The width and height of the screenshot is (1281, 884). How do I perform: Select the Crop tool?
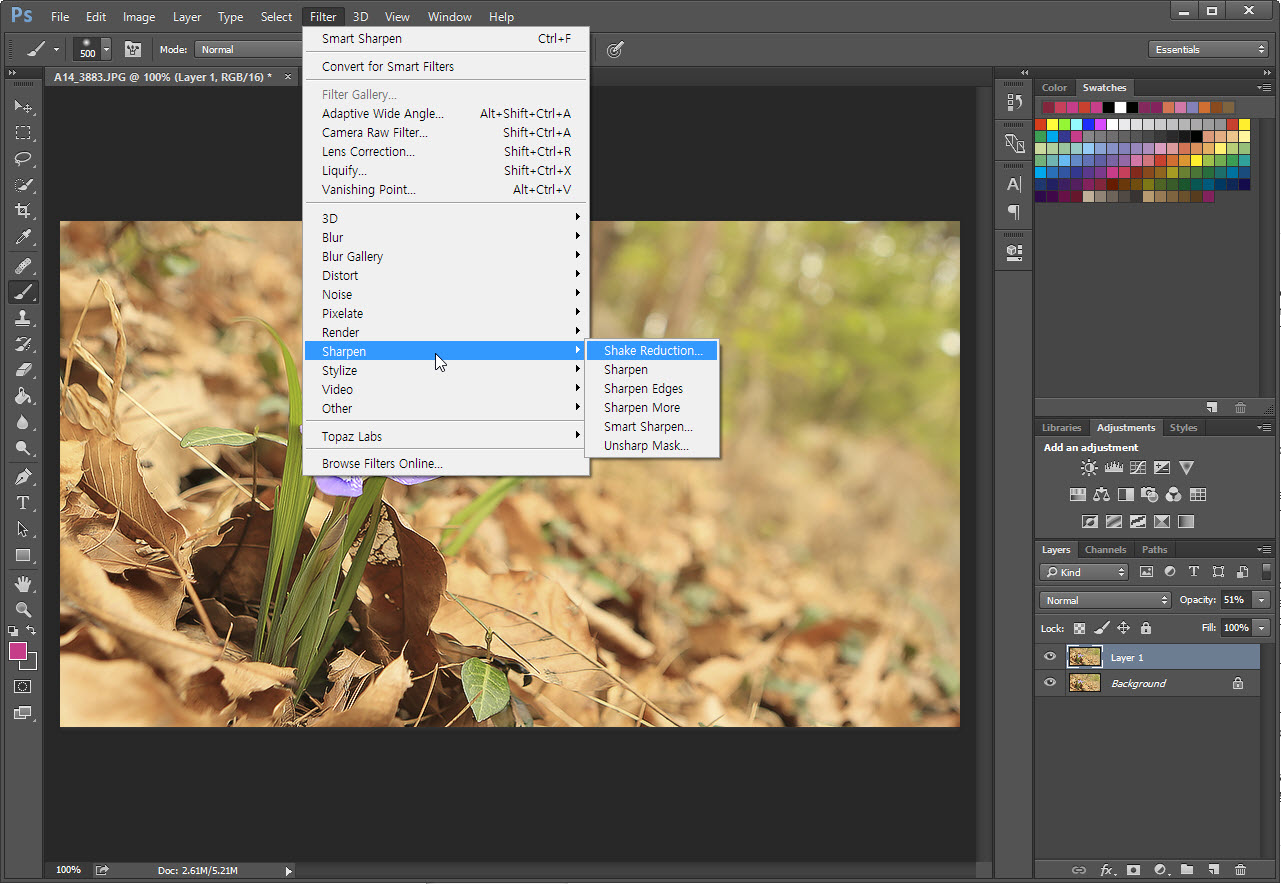(x=23, y=211)
